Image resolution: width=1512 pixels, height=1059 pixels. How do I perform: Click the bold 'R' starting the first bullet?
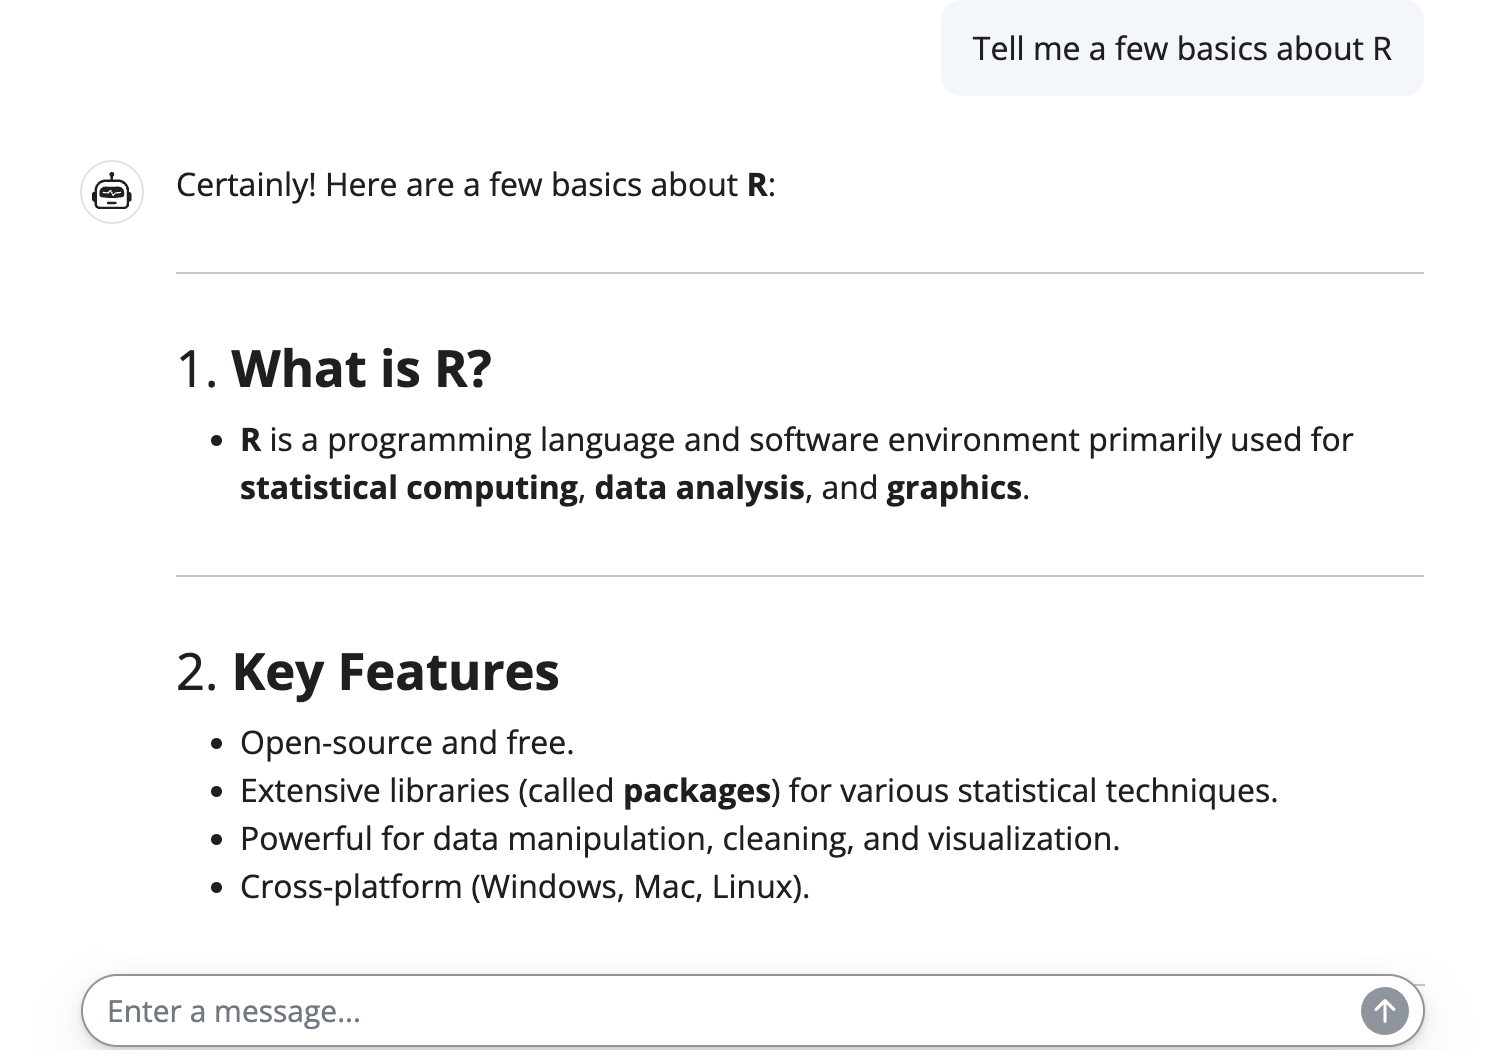click(x=250, y=440)
